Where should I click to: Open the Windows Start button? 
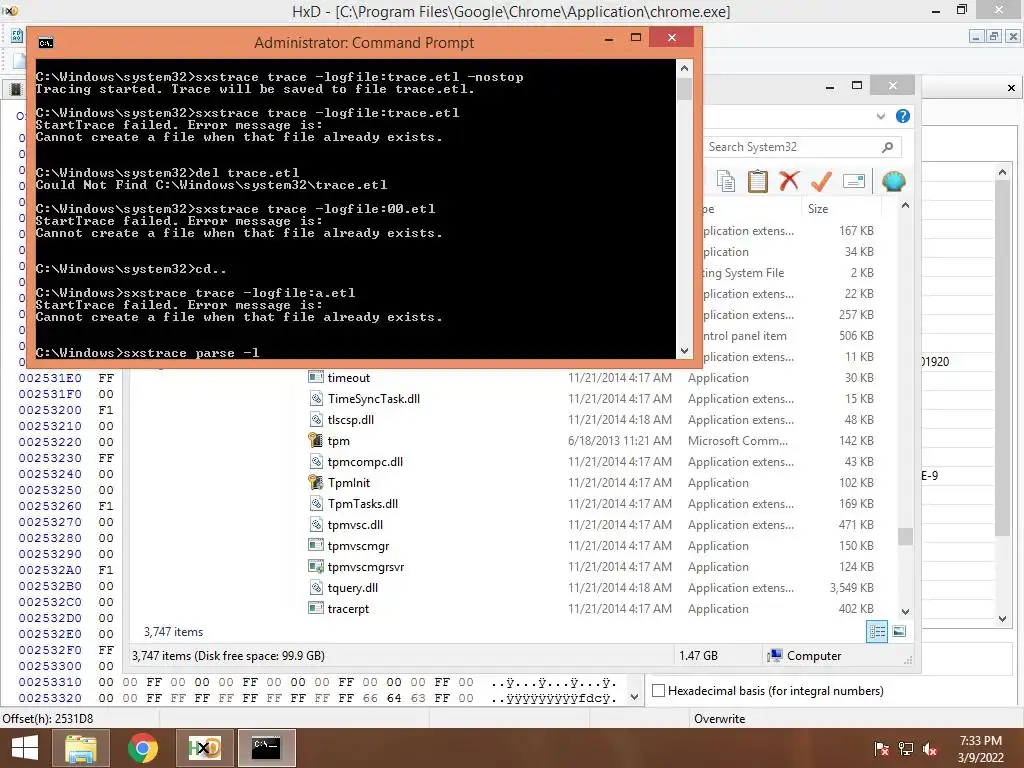click(x=25, y=748)
